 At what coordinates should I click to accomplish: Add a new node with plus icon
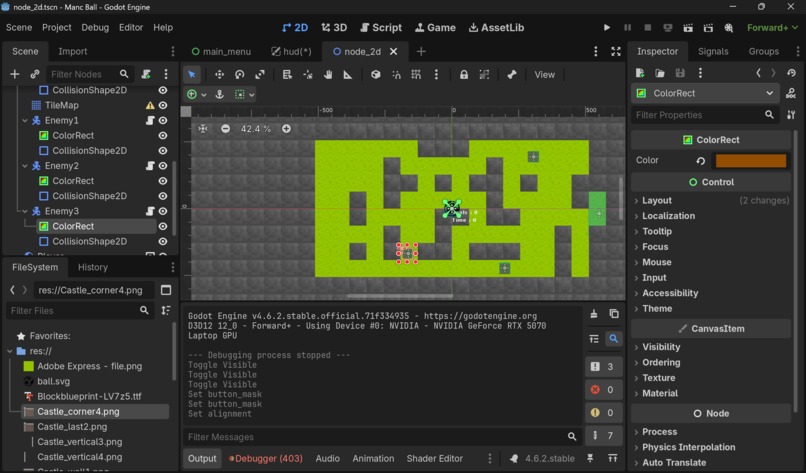click(14, 74)
